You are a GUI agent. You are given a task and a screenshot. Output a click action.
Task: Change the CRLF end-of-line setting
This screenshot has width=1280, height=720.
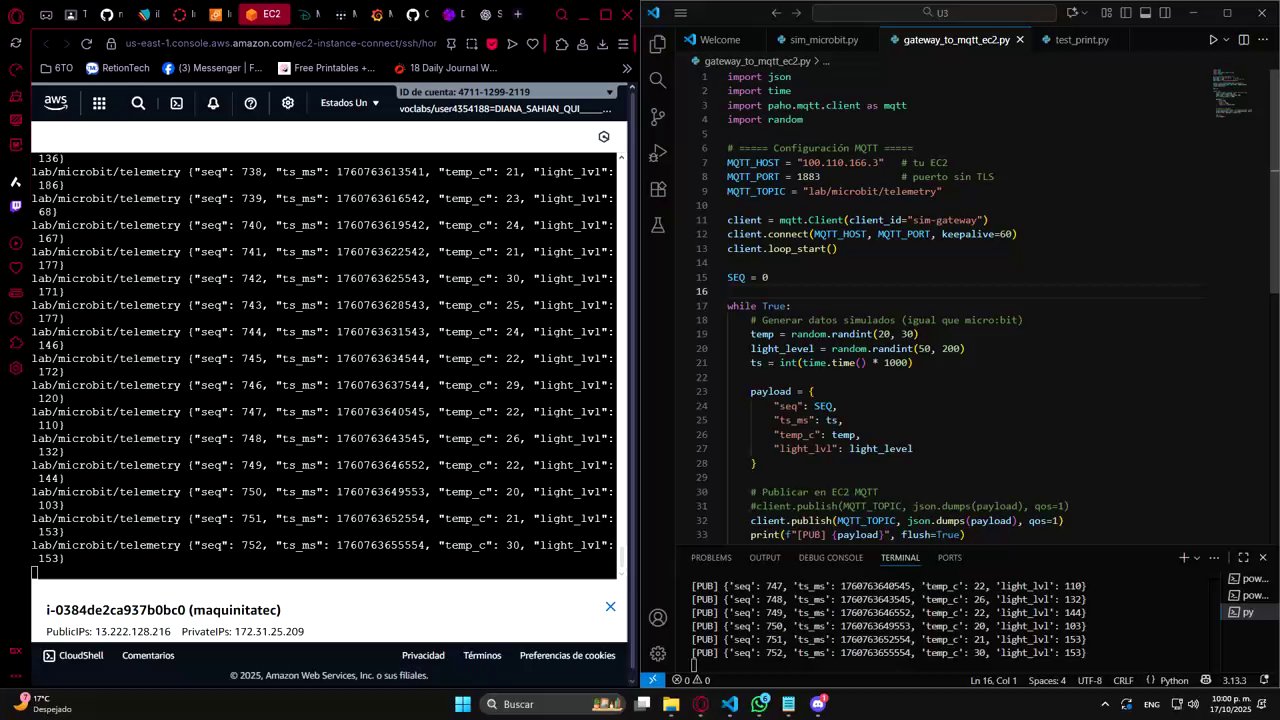click(x=1123, y=680)
